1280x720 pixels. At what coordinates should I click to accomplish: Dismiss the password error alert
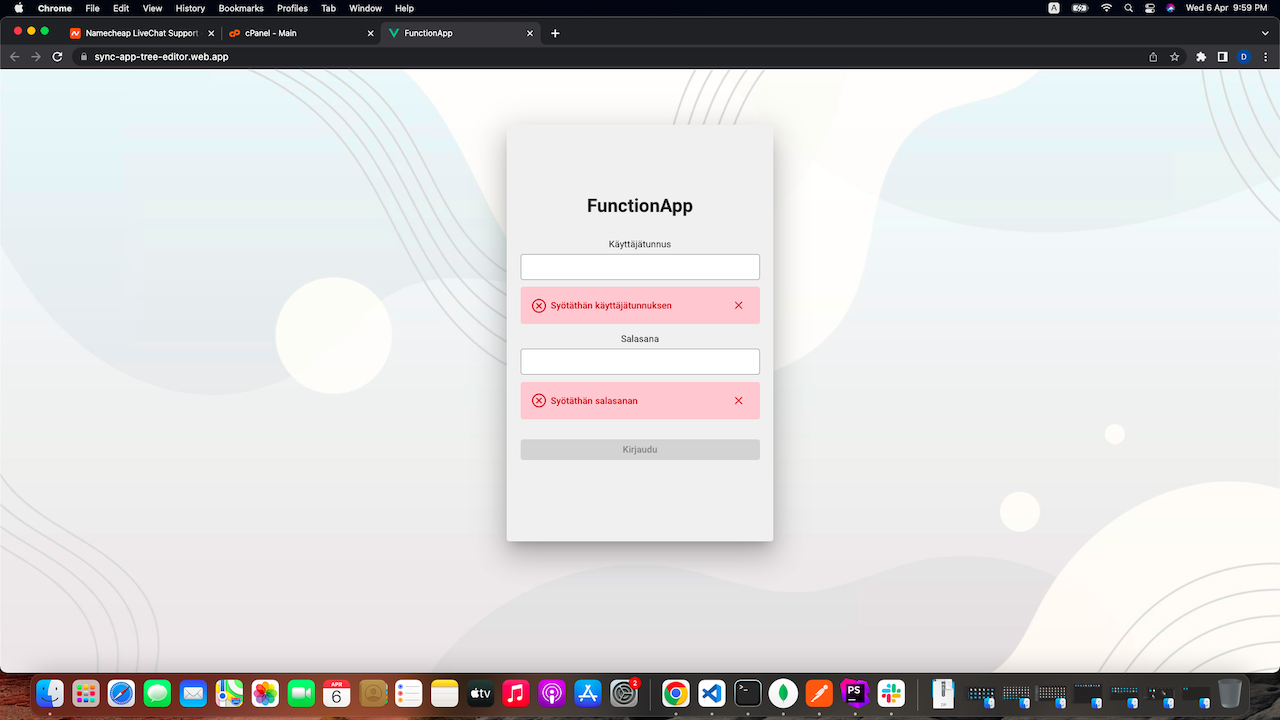pyautogui.click(x=738, y=400)
